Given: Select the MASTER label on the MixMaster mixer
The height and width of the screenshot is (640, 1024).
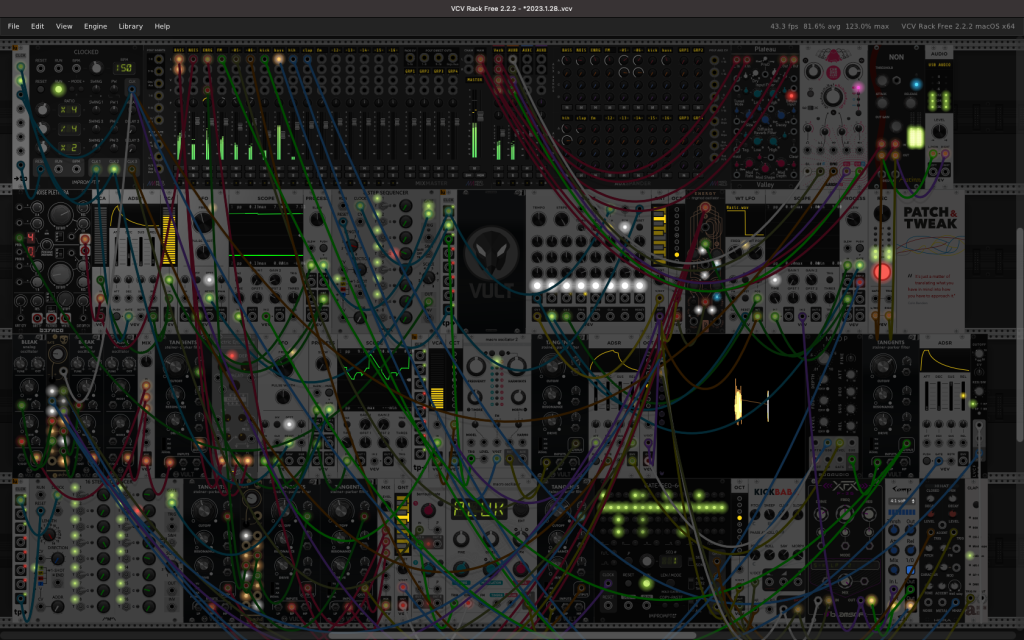Looking at the screenshot, I should pyautogui.click(x=474, y=80).
